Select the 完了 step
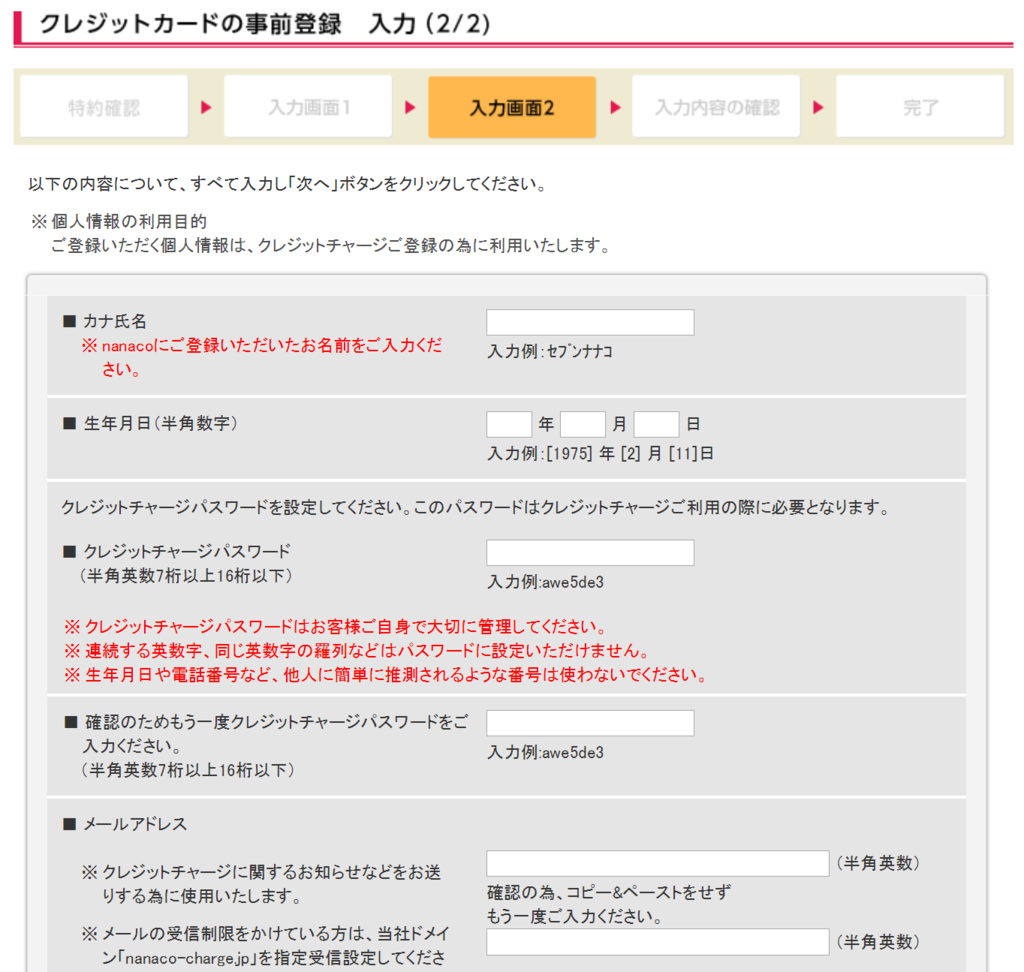 (919, 107)
